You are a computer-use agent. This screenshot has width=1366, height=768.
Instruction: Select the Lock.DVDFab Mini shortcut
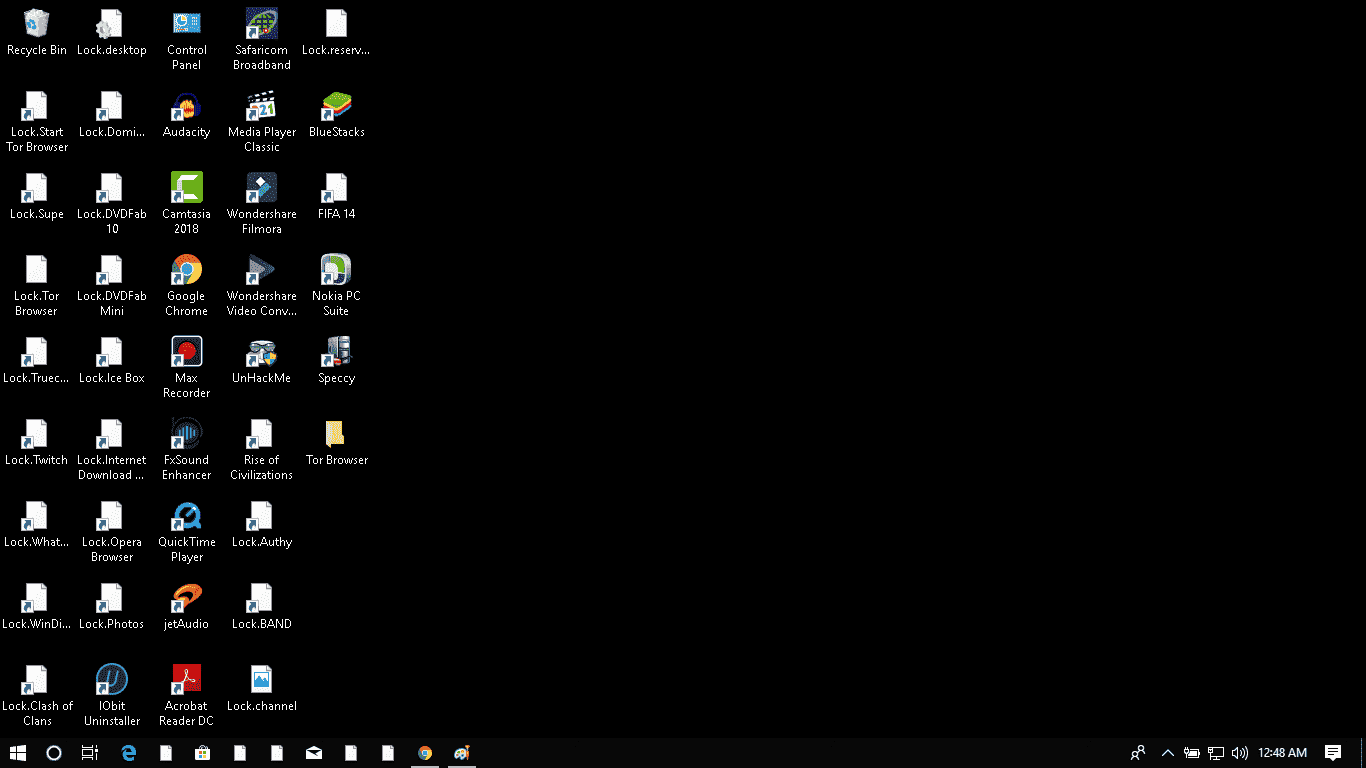(x=112, y=286)
